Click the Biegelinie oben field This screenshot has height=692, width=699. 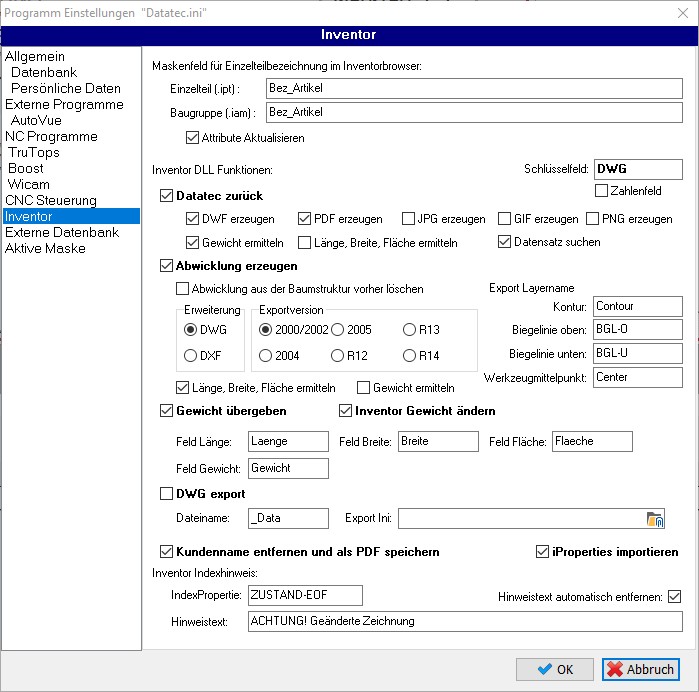tap(637, 330)
